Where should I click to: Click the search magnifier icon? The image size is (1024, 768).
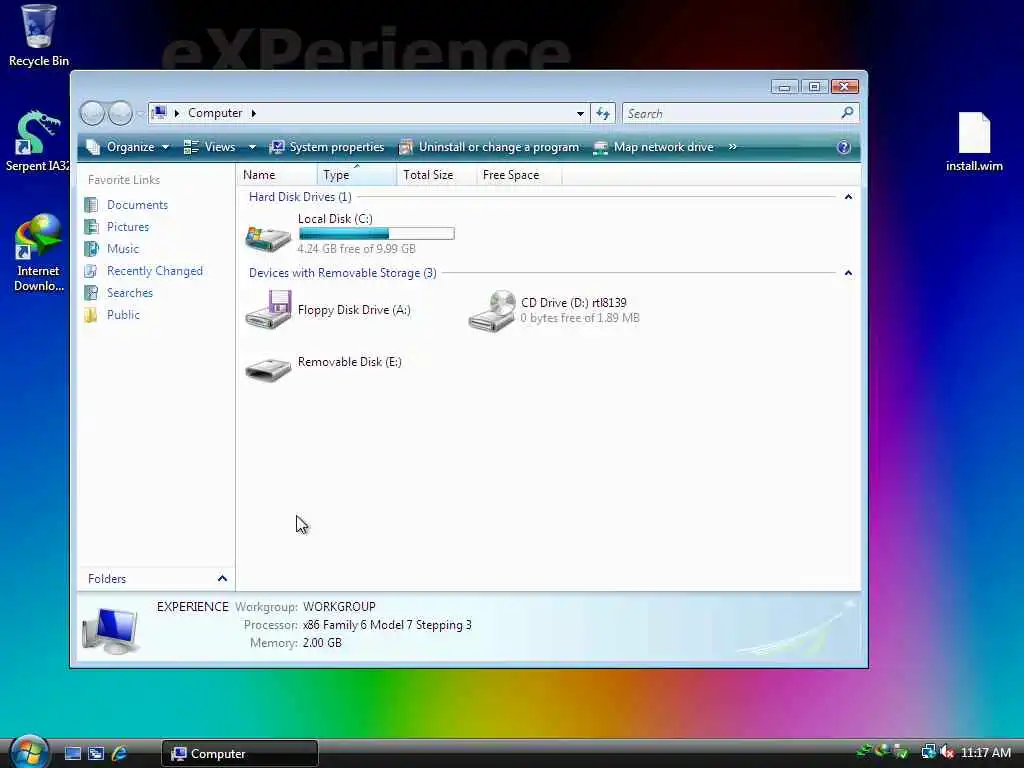[x=847, y=113]
